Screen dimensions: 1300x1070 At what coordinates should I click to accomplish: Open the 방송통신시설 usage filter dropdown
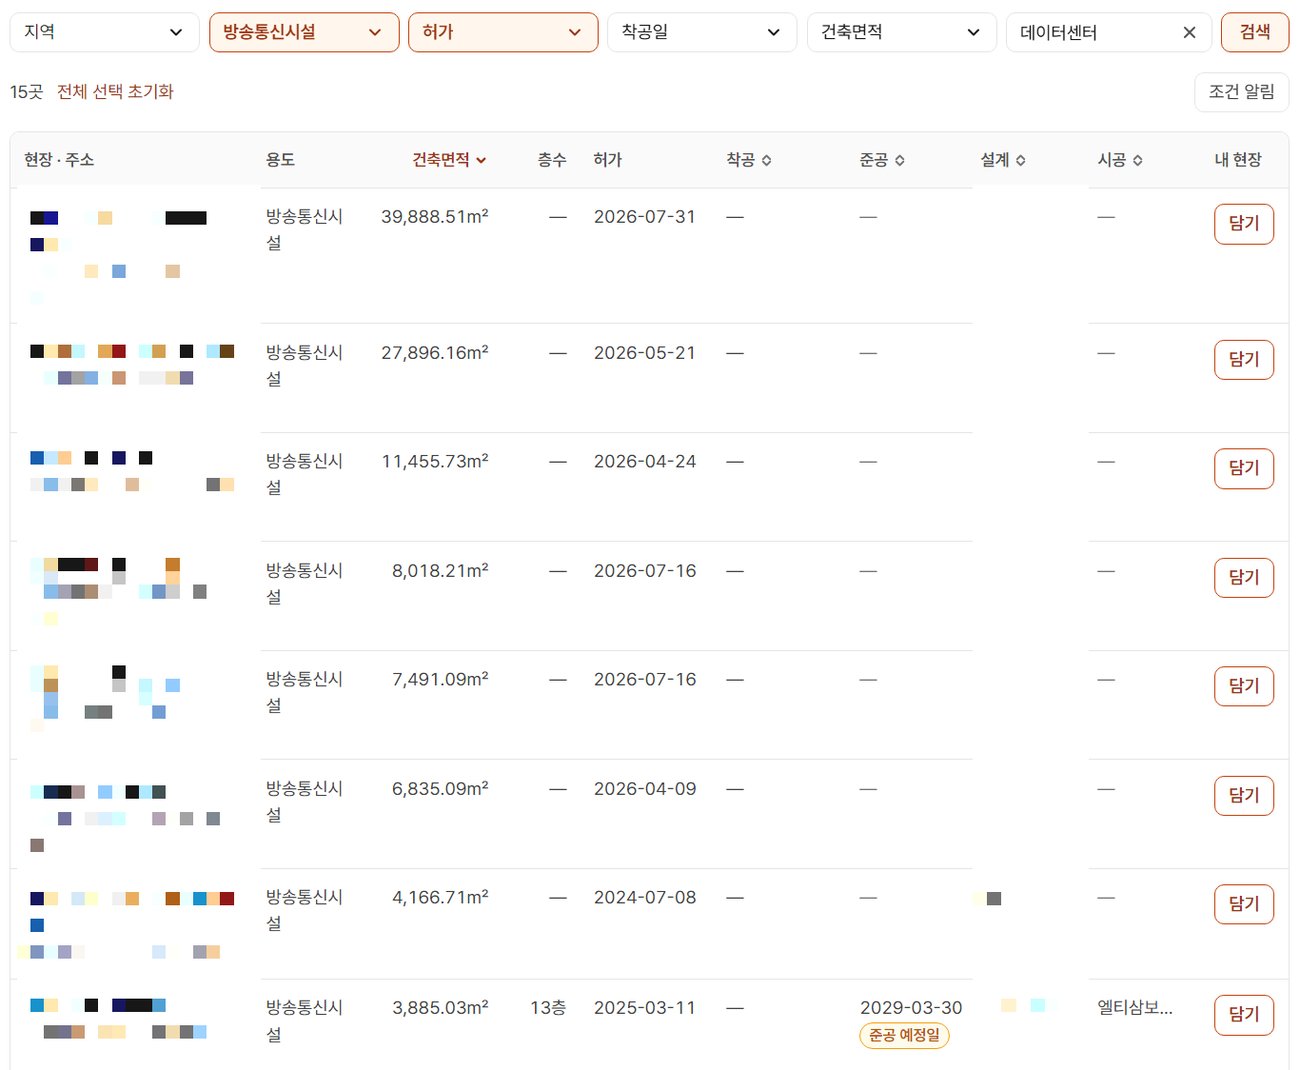[304, 32]
